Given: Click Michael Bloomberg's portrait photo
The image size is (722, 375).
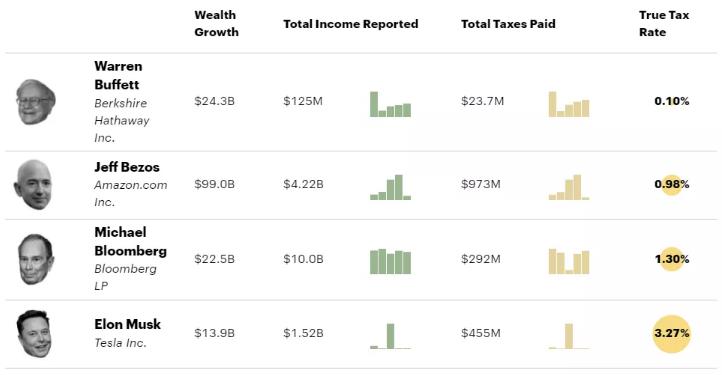Looking at the screenshot, I should (x=36, y=259).
